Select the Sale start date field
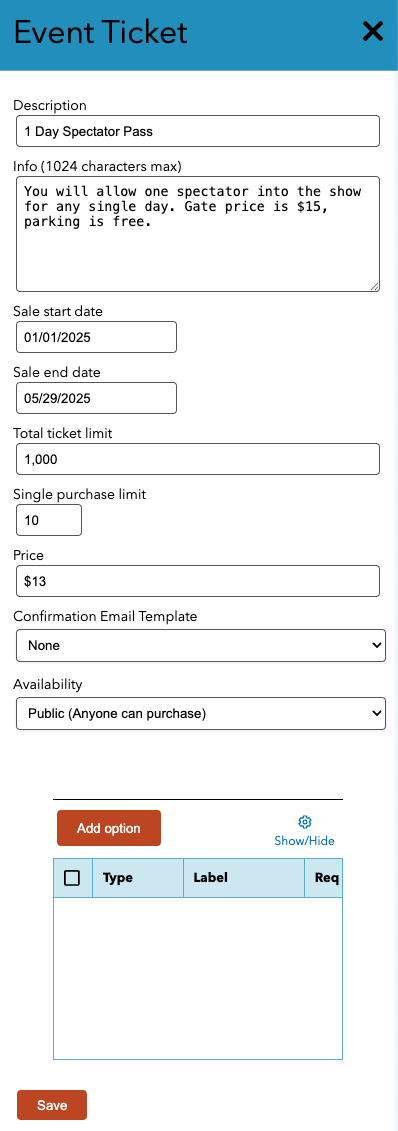Screen dimensions: 398x1131 tap(97, 337)
